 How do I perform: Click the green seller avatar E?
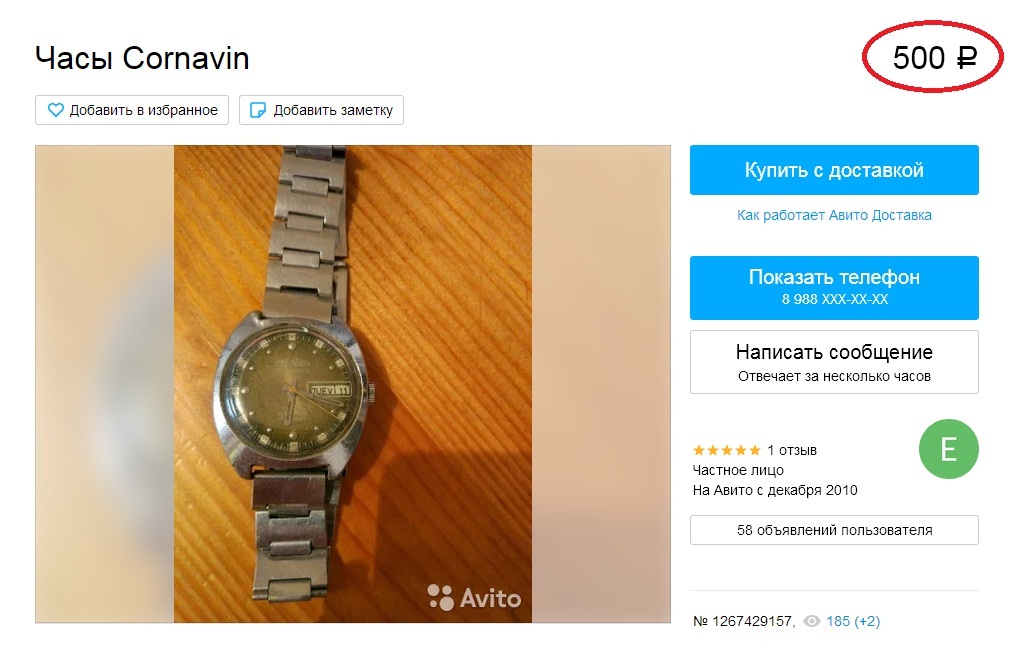tap(948, 449)
